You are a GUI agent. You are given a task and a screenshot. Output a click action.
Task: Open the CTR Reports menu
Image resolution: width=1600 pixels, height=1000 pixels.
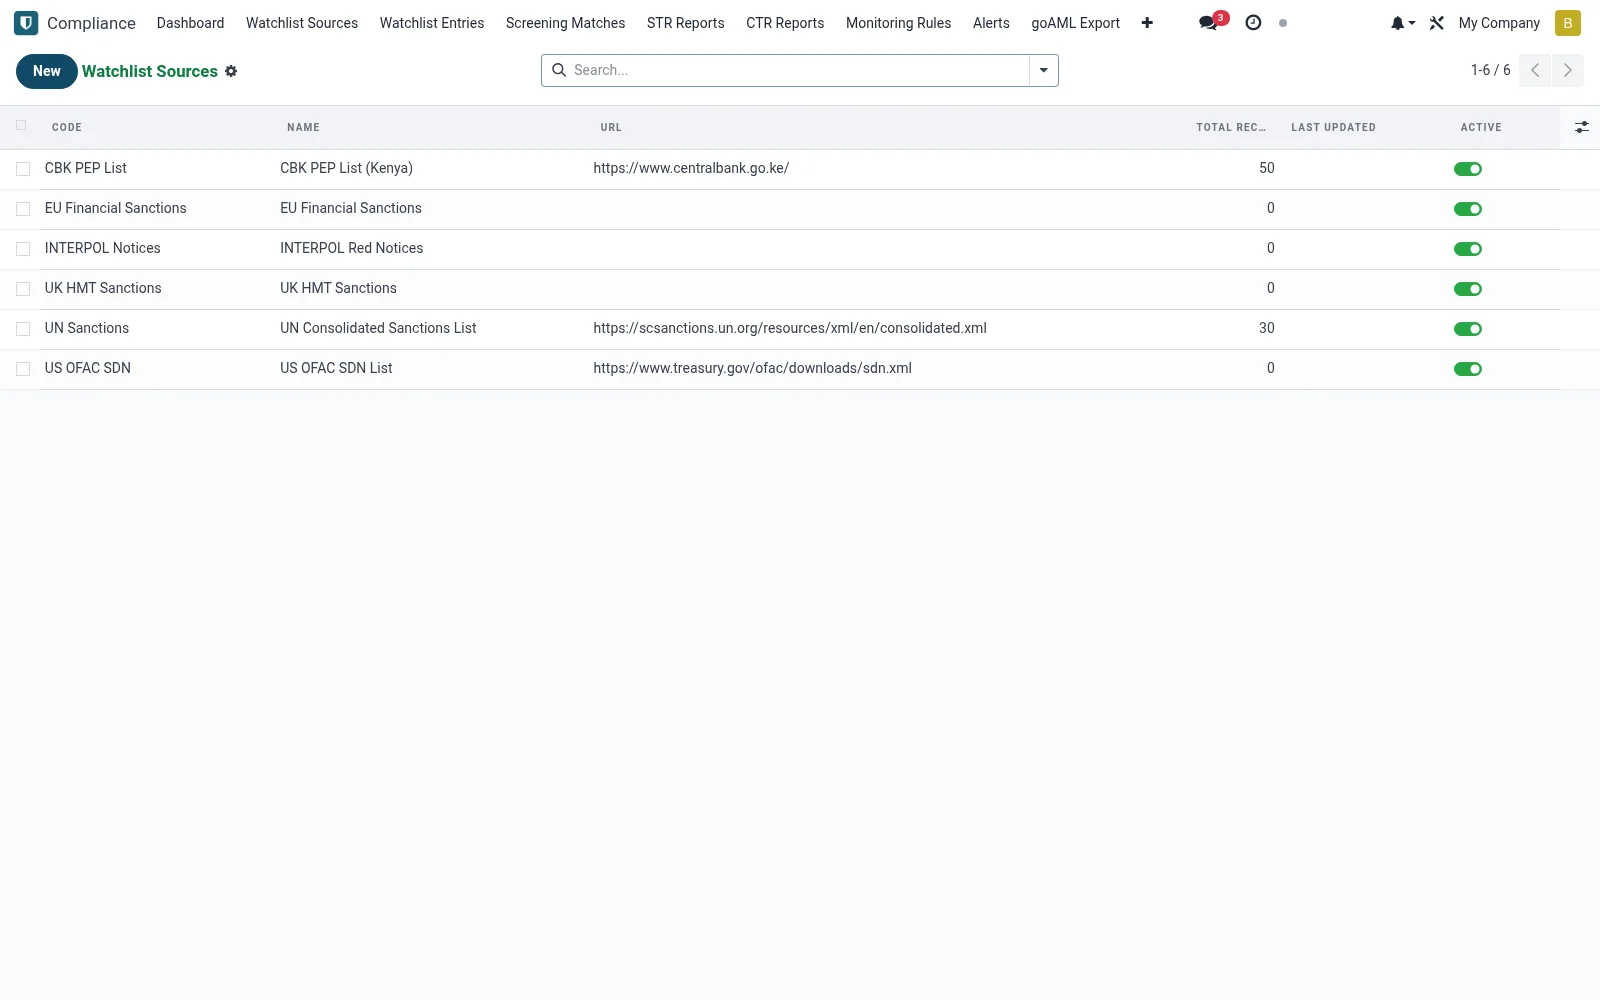785,23
